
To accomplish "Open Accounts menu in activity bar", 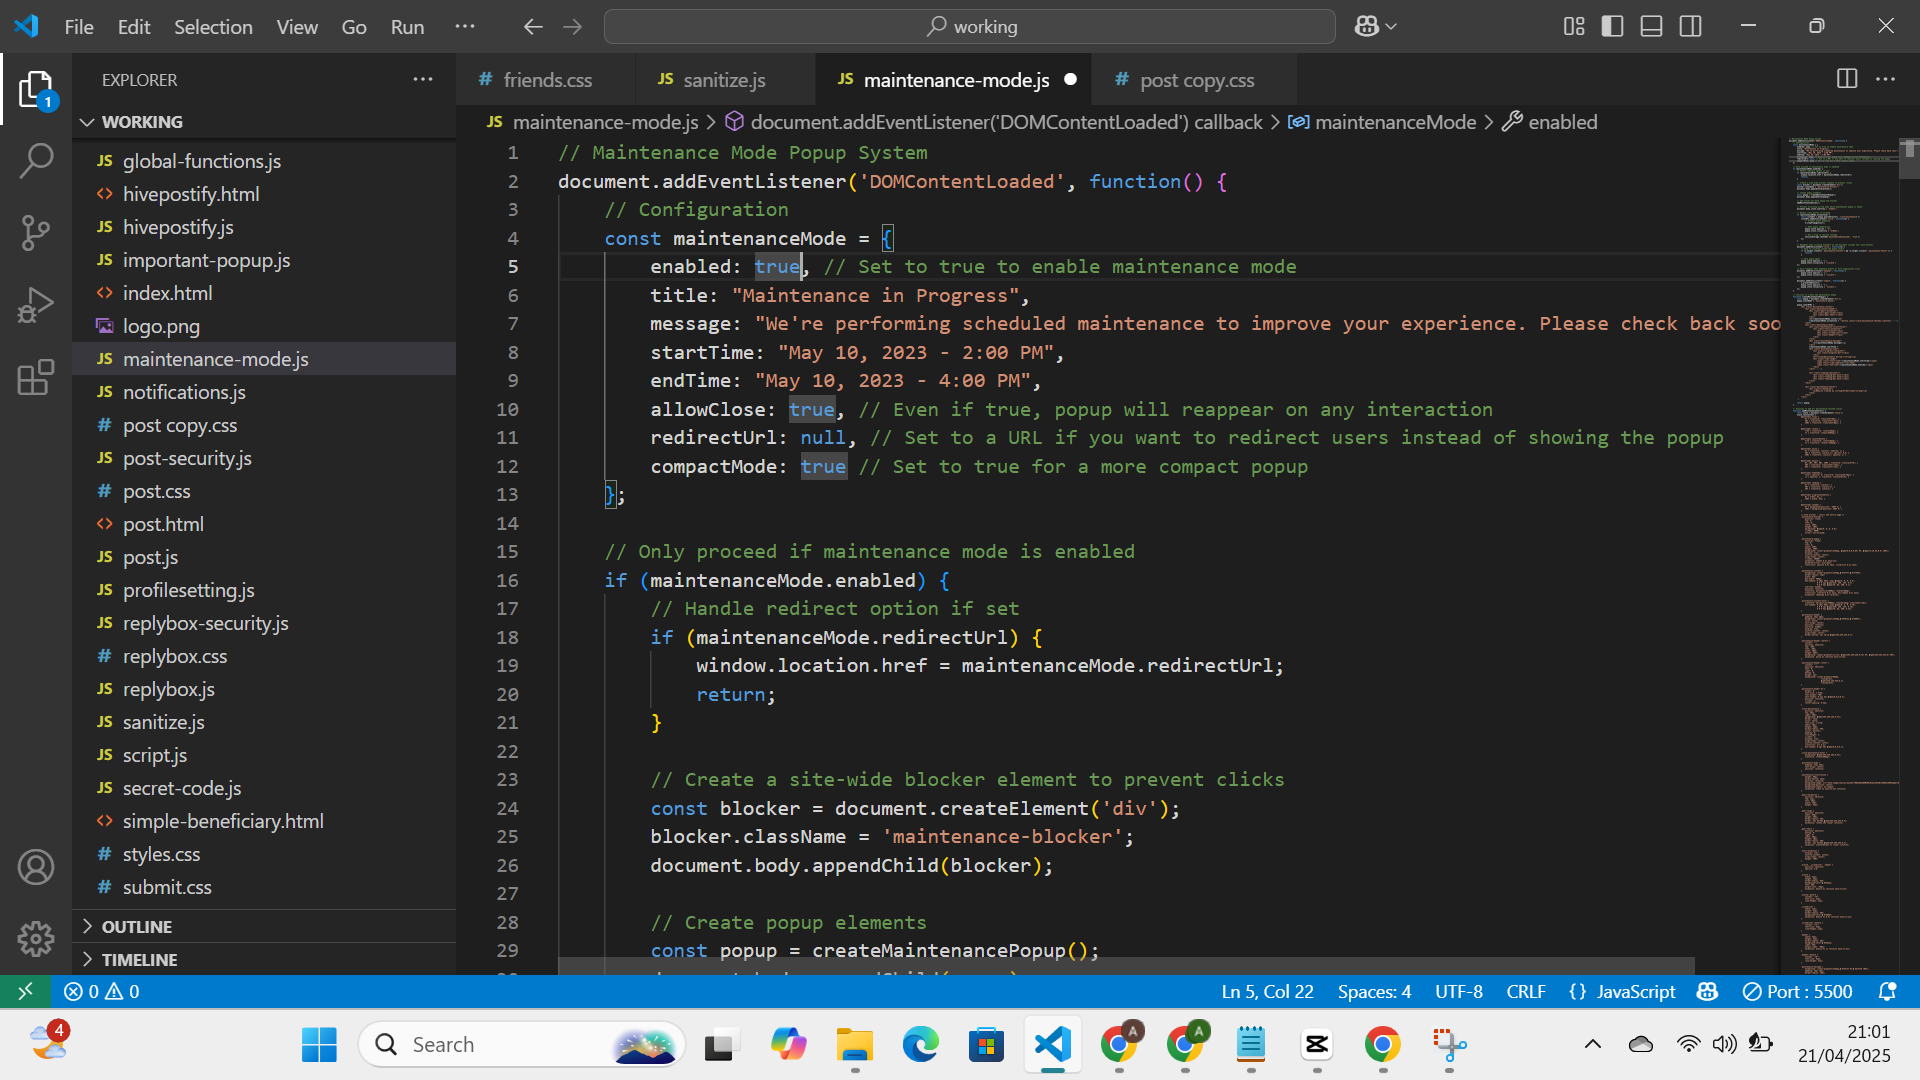I will [36, 867].
